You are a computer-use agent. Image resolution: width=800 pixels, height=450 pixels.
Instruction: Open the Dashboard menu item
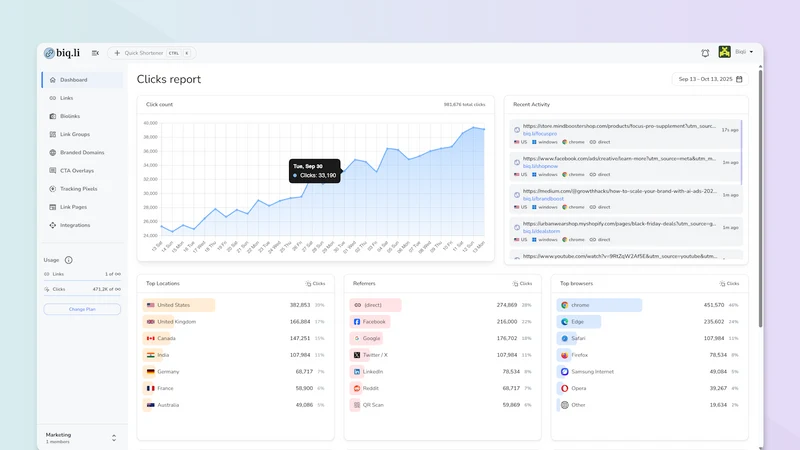[82, 80]
